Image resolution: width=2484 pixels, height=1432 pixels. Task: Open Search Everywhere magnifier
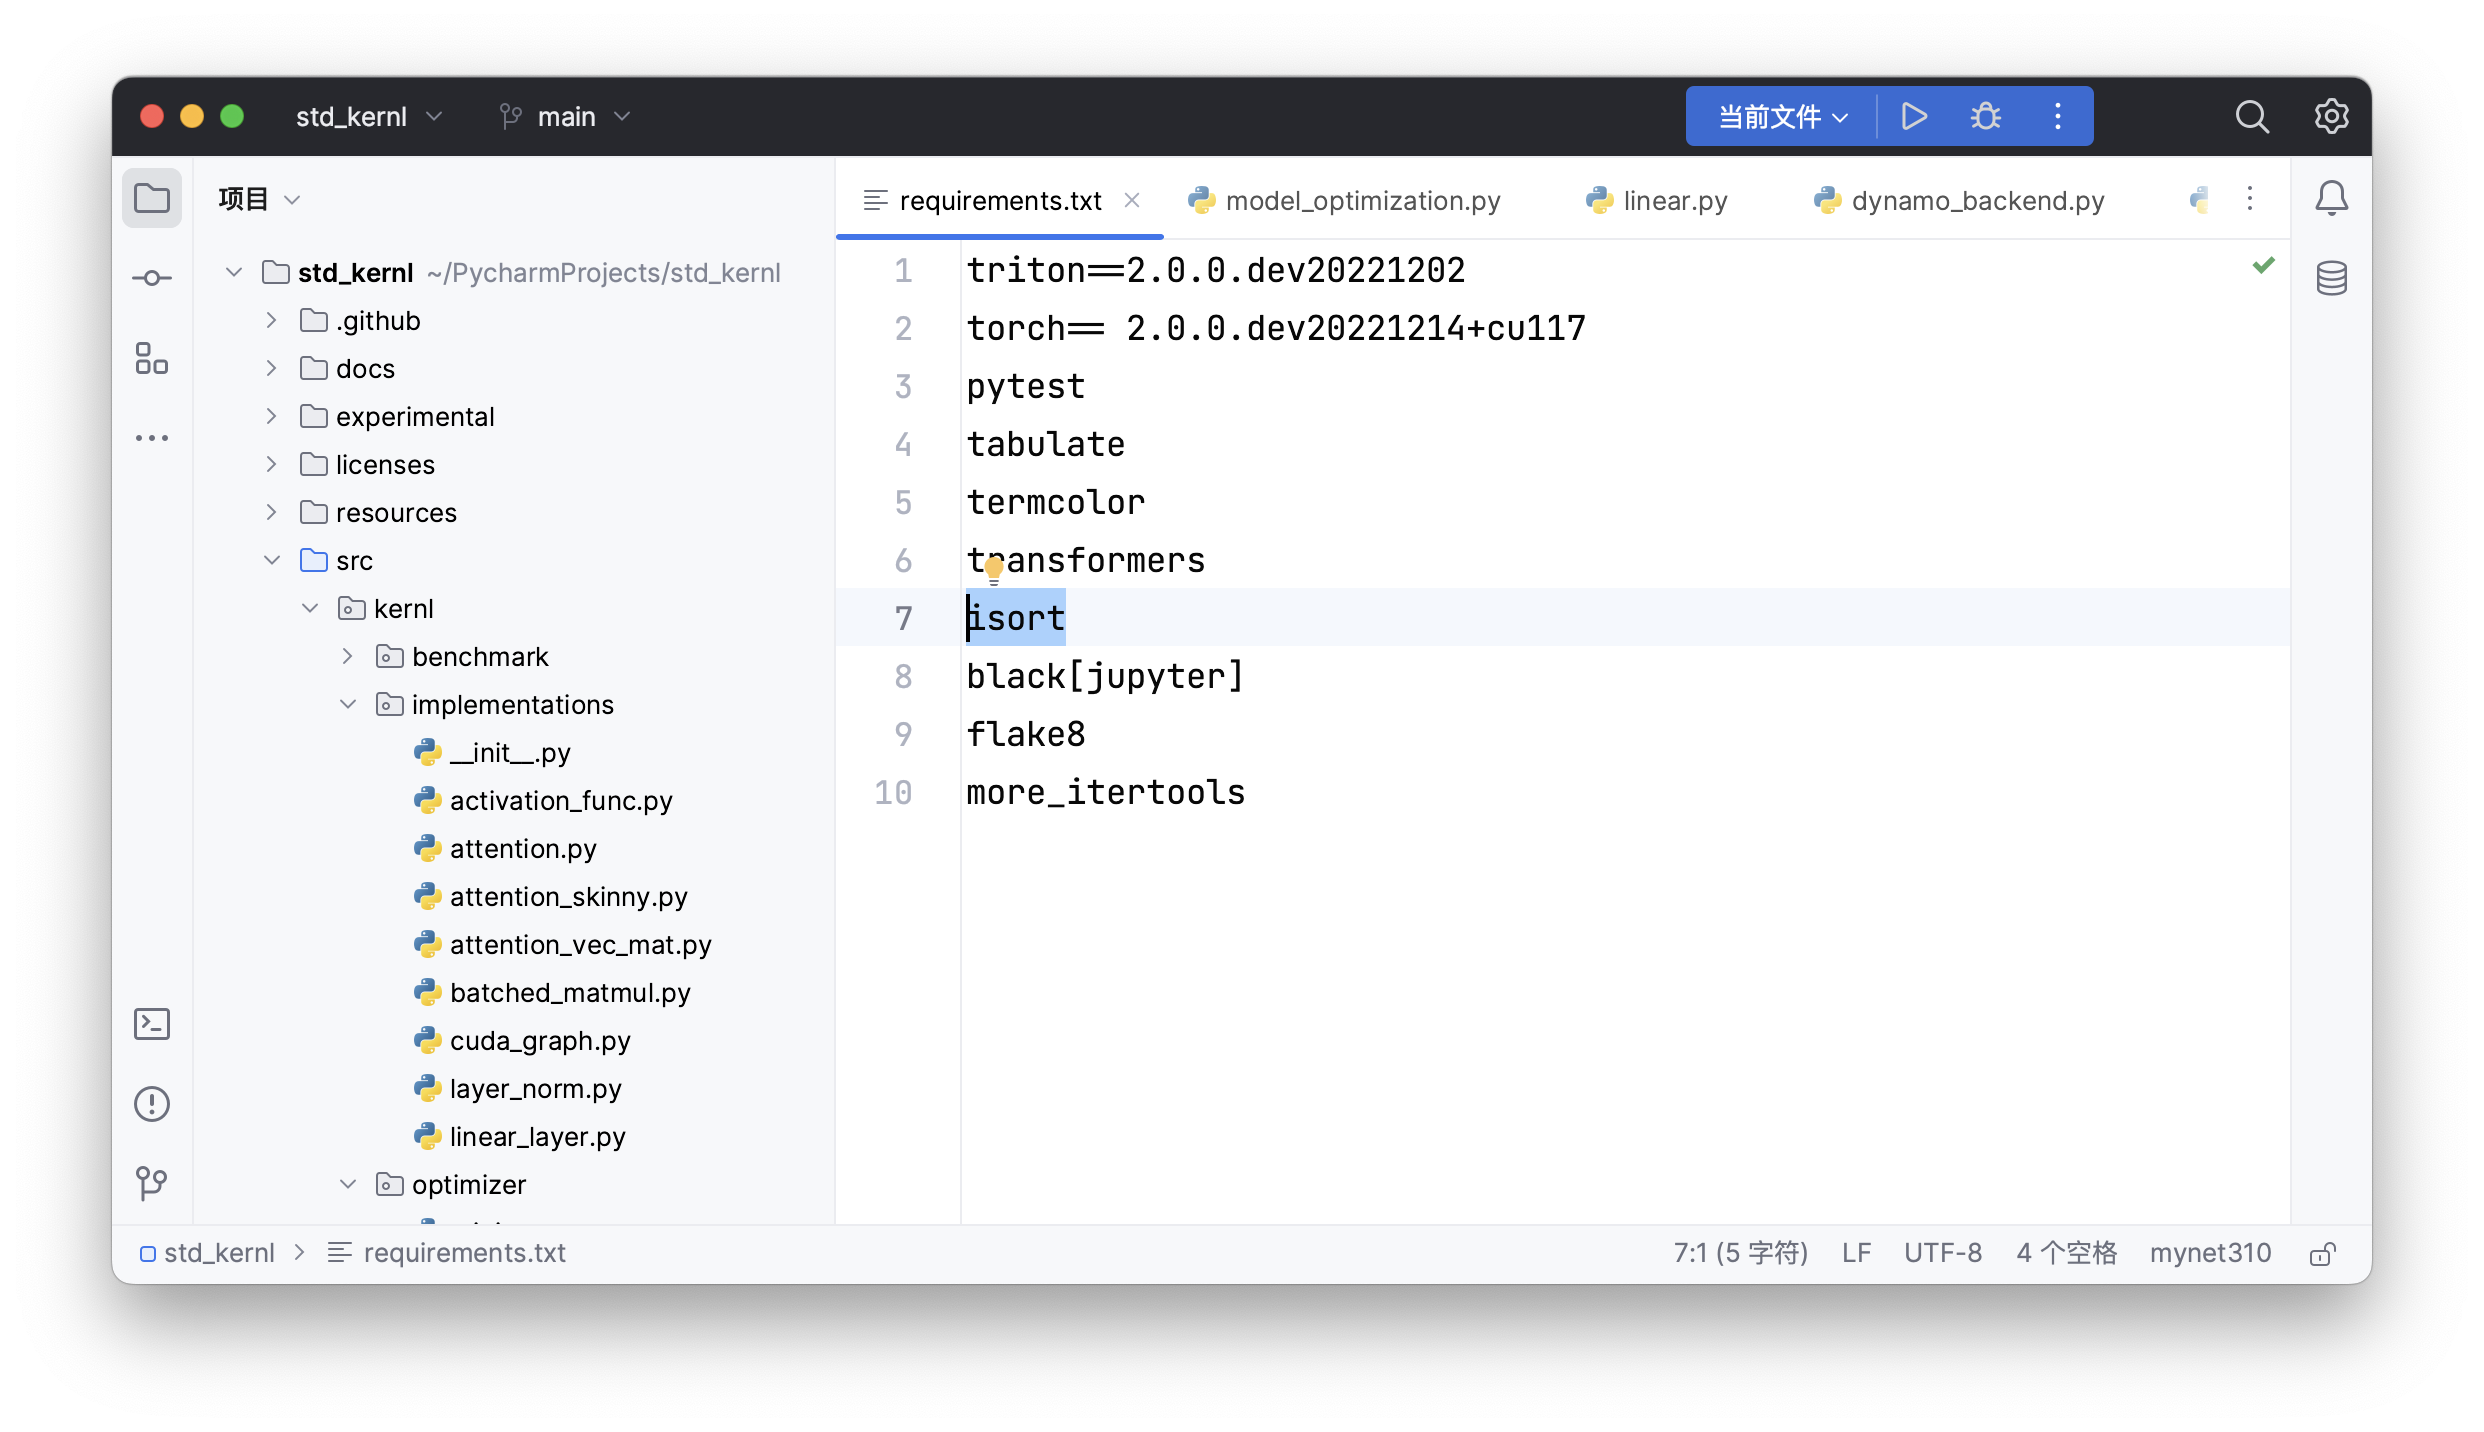[2251, 116]
